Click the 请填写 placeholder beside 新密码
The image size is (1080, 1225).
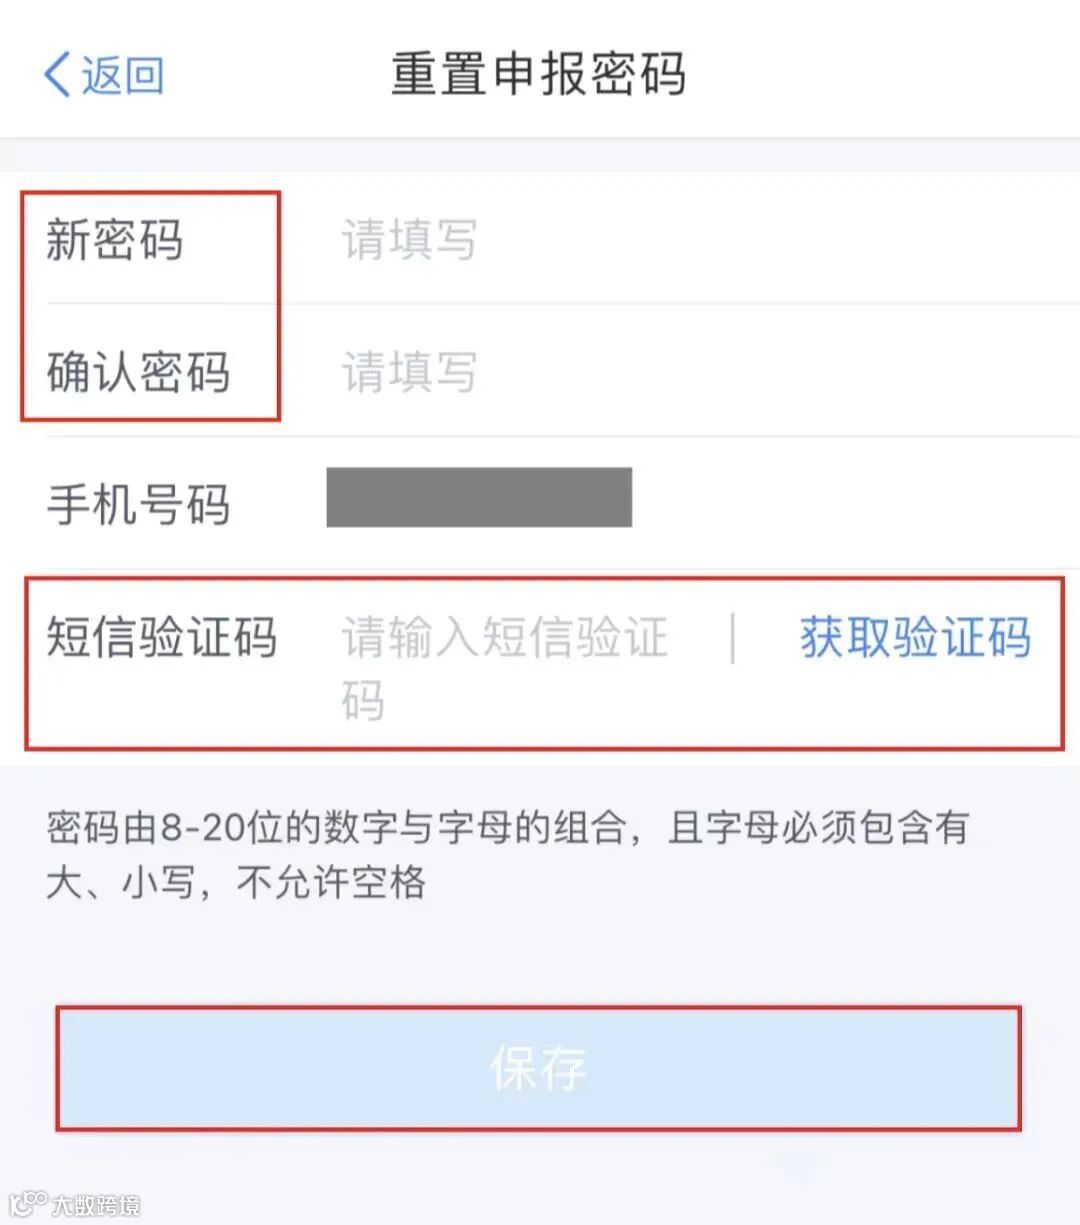(x=408, y=240)
